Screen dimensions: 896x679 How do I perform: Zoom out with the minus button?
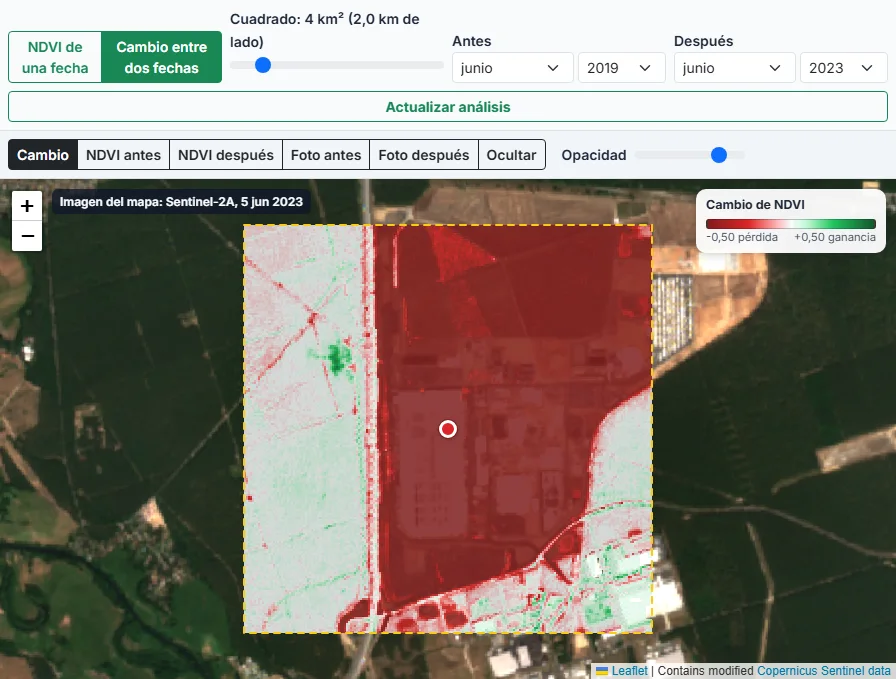27,236
